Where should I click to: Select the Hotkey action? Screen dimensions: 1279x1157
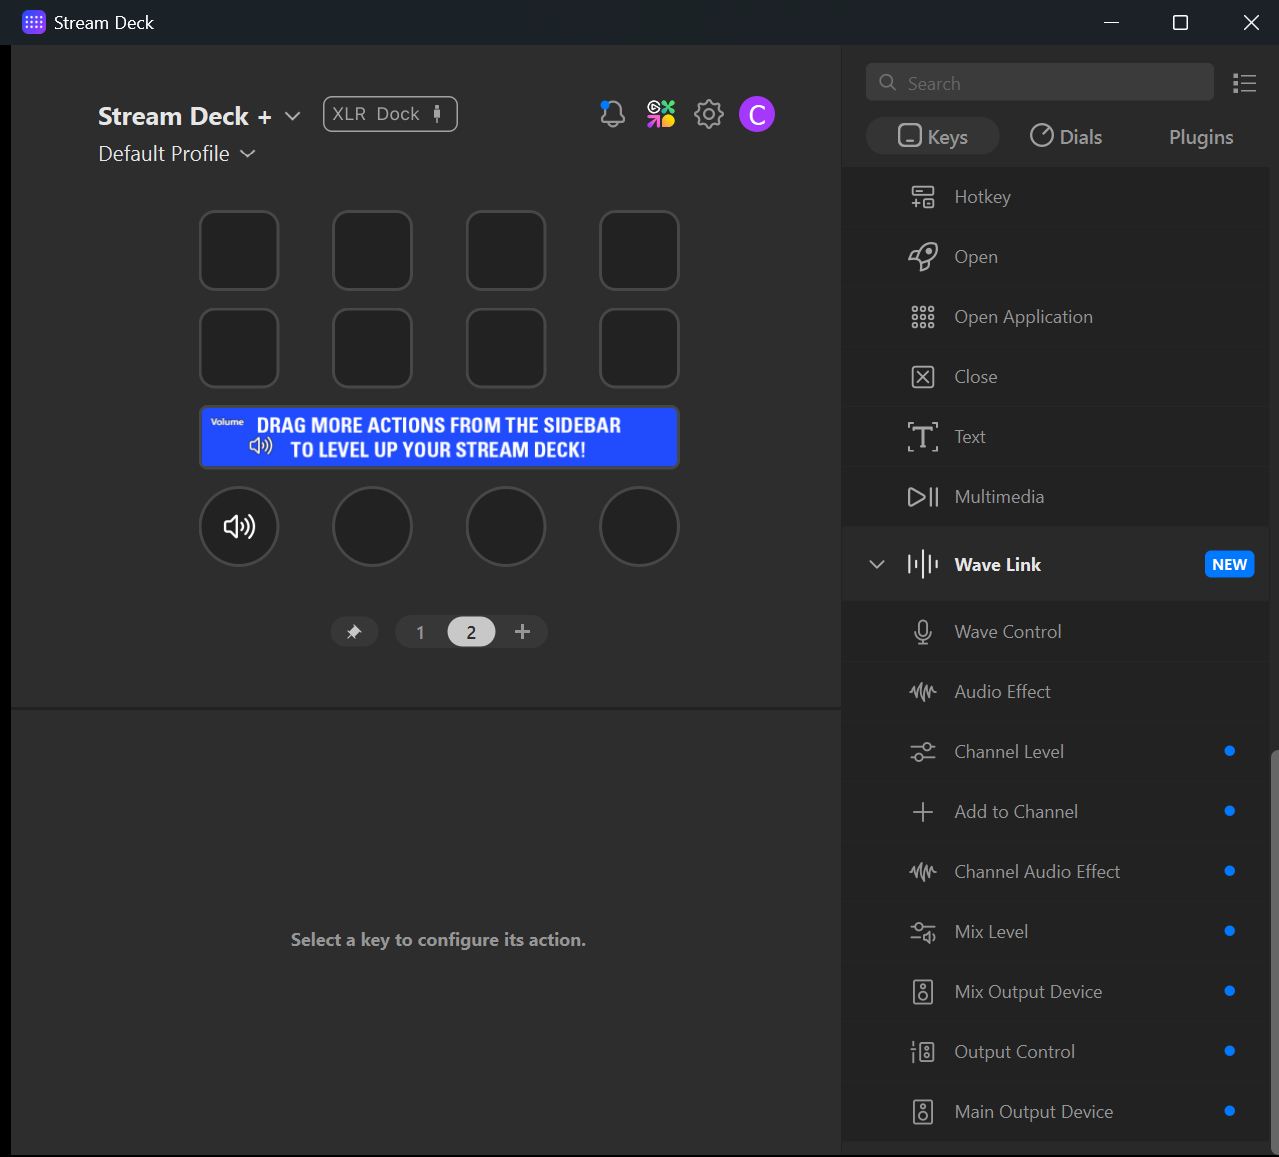click(982, 197)
